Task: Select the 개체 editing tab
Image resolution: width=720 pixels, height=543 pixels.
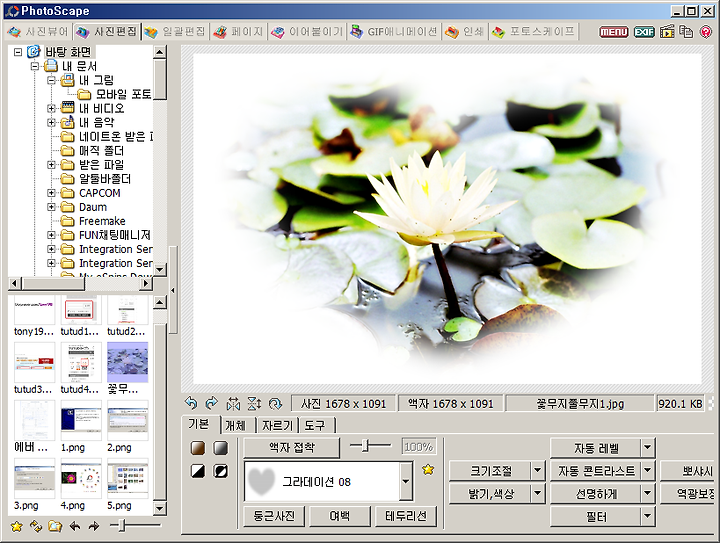Action: pyautogui.click(x=237, y=426)
